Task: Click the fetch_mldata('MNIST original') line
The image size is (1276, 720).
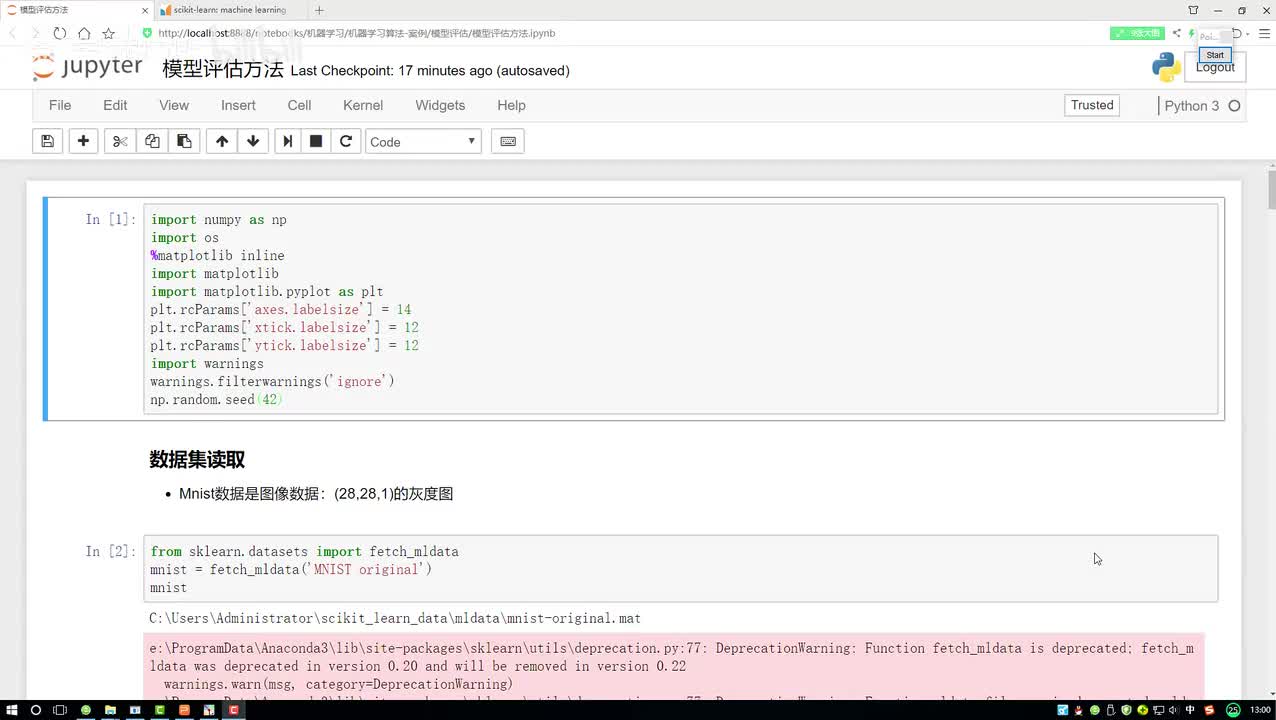Action: point(291,570)
